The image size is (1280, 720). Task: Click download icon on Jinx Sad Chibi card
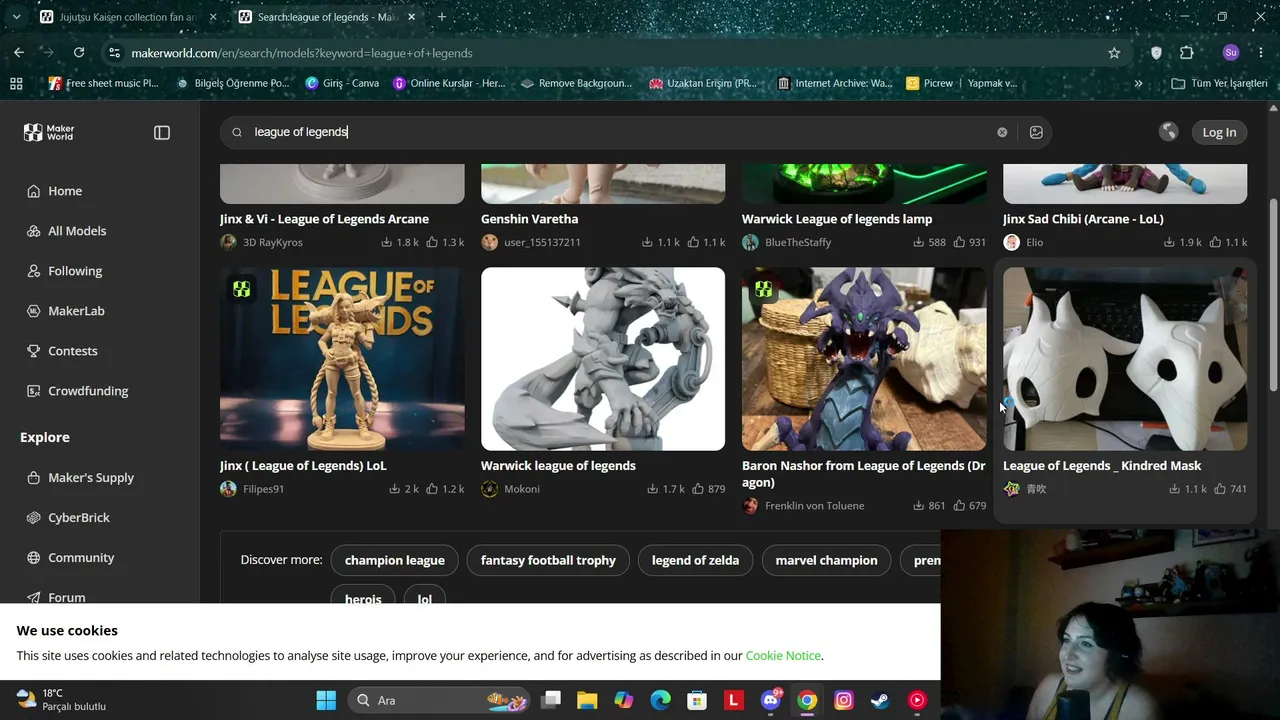(x=1169, y=242)
